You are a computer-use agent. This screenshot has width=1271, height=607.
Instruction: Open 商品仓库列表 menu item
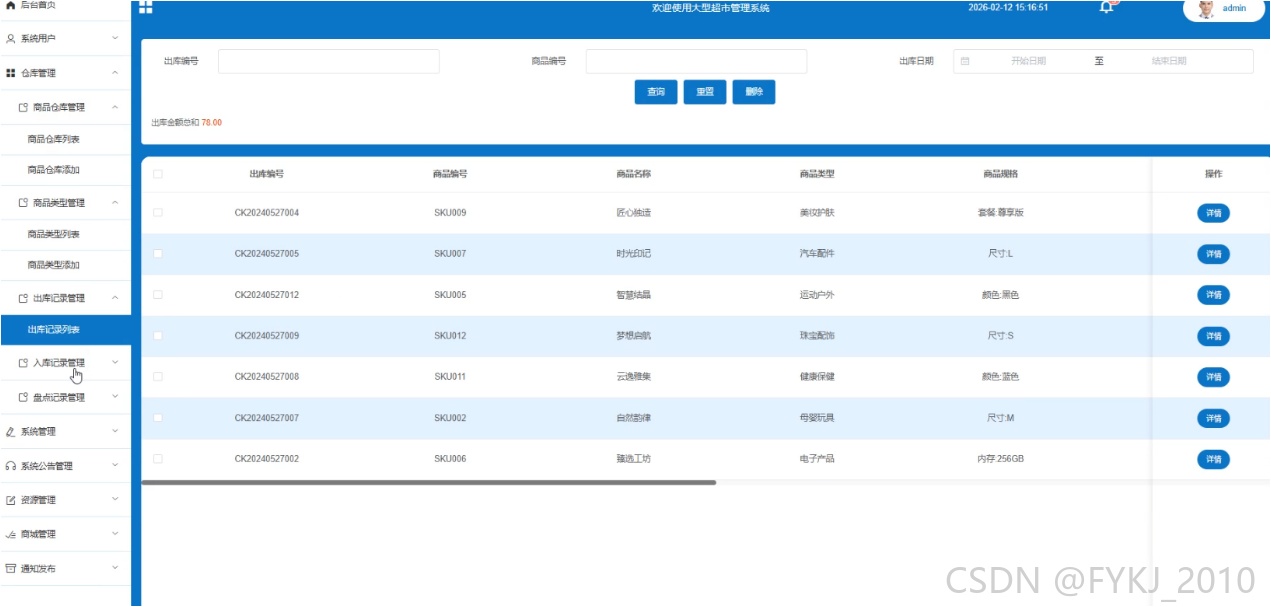pyautogui.click(x=65, y=139)
